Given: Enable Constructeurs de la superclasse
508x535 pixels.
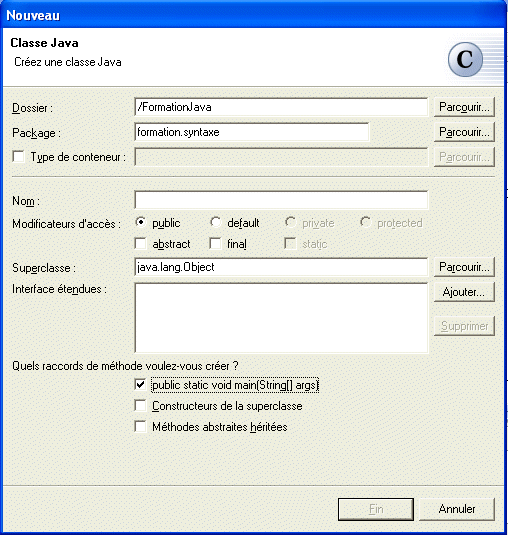Looking at the screenshot, I should (141, 406).
